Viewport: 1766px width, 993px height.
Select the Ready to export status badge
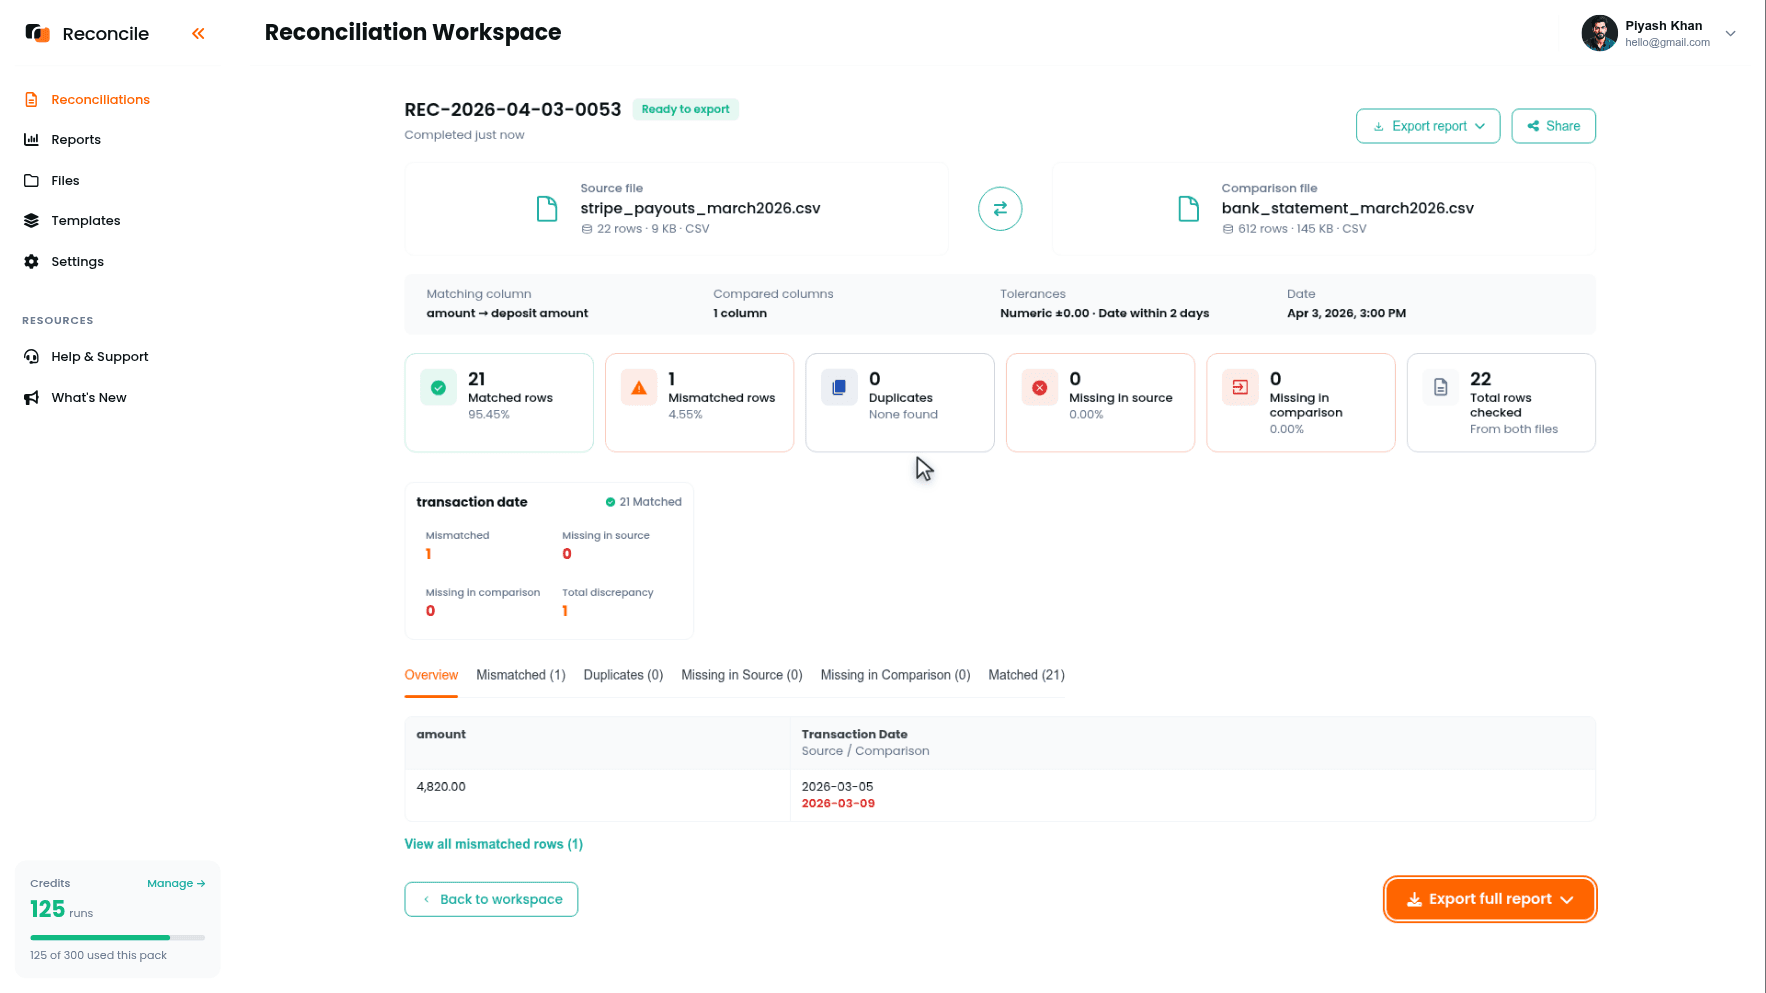(685, 110)
